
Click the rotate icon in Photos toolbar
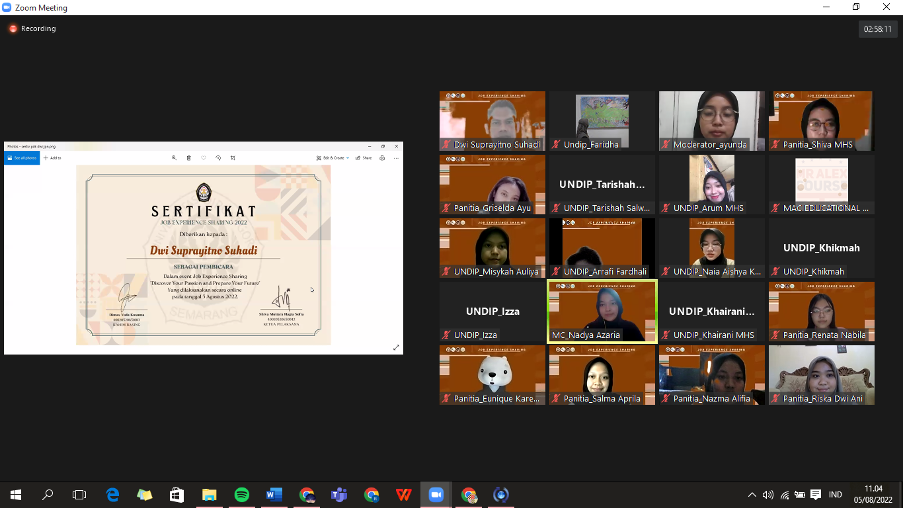coord(218,158)
